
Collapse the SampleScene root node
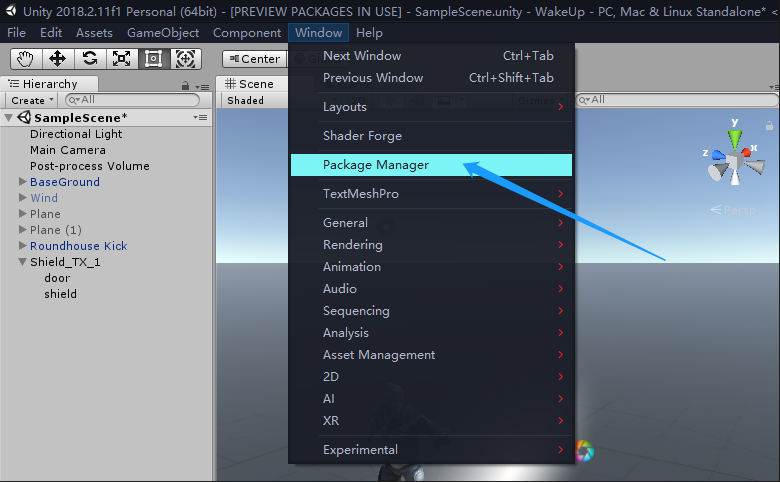(8, 118)
